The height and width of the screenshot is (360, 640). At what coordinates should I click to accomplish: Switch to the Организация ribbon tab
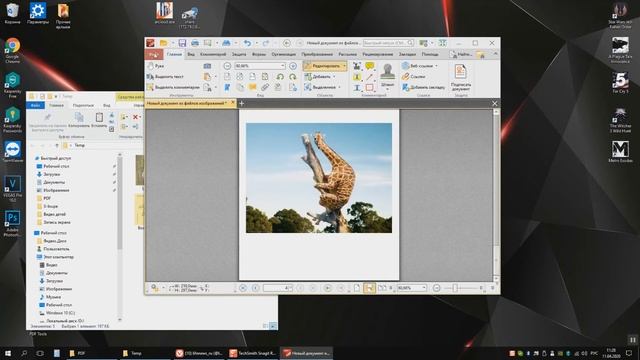[283, 54]
